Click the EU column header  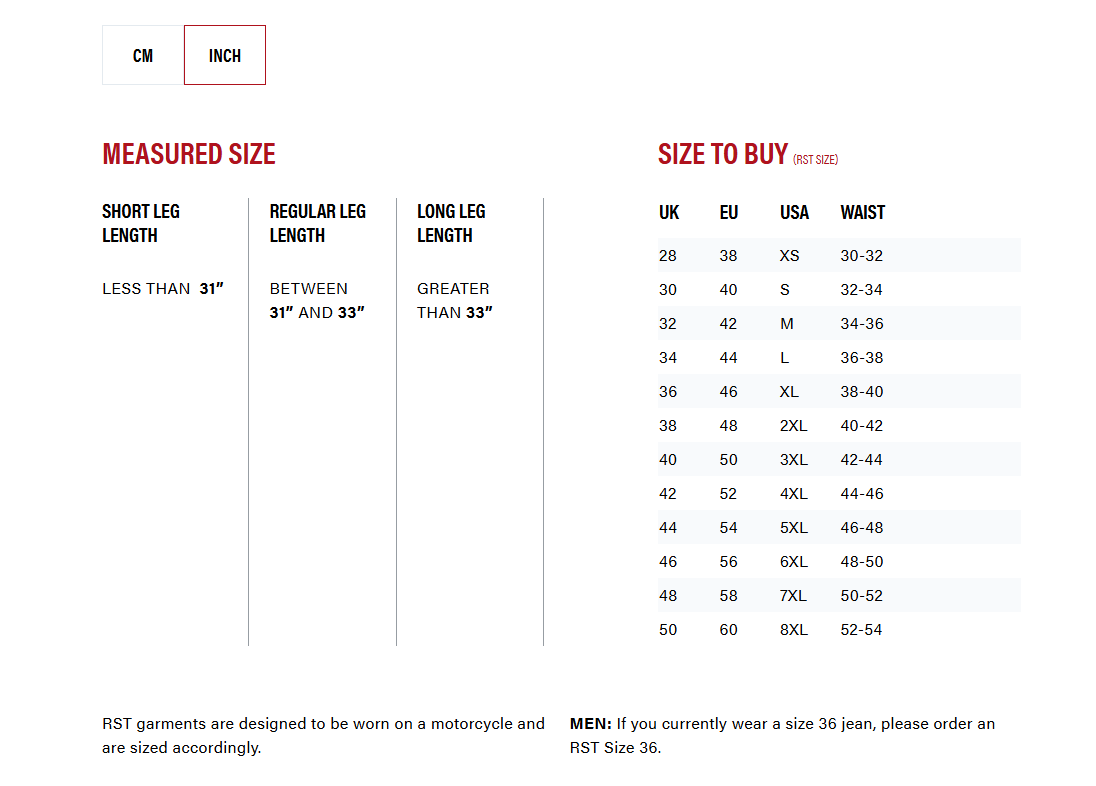tap(729, 212)
